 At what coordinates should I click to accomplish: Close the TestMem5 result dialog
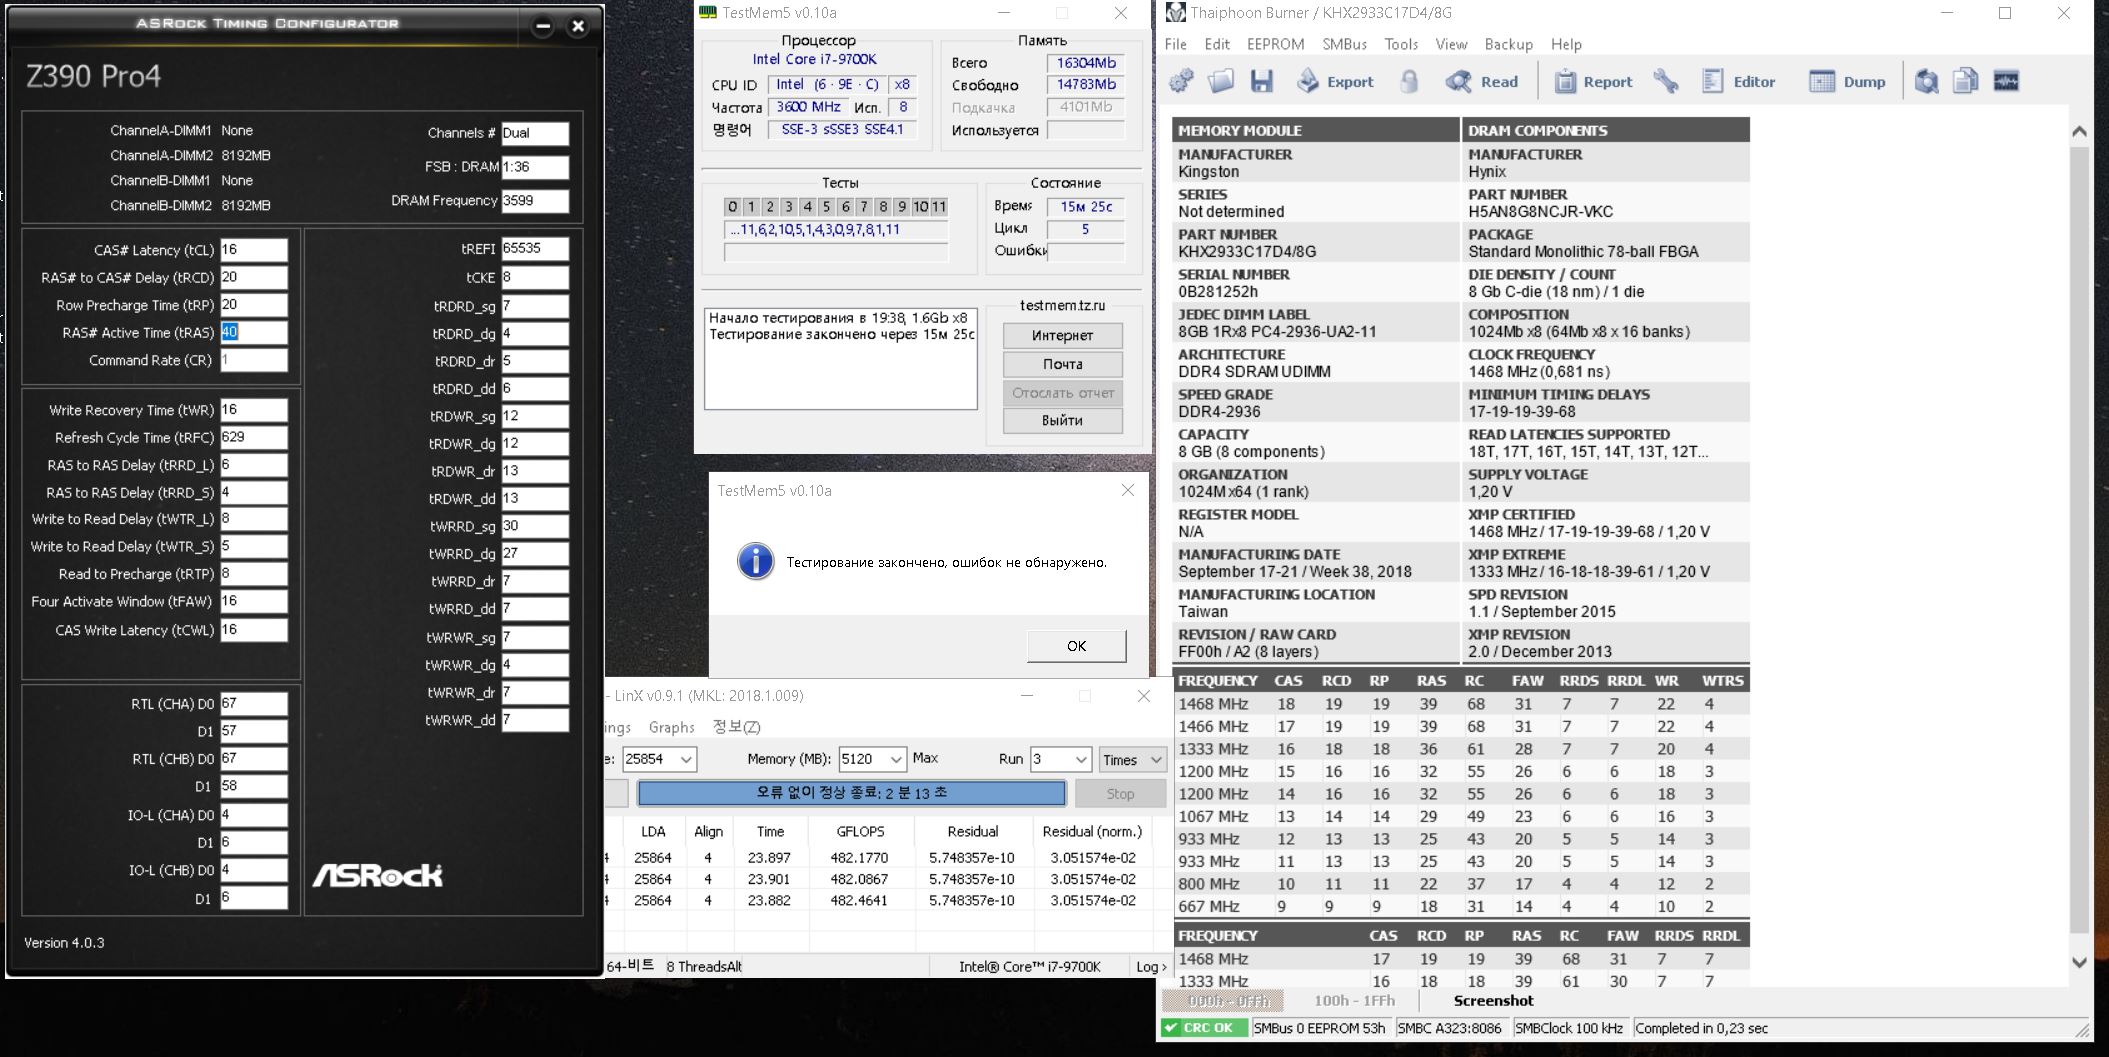pyautogui.click(x=1128, y=490)
